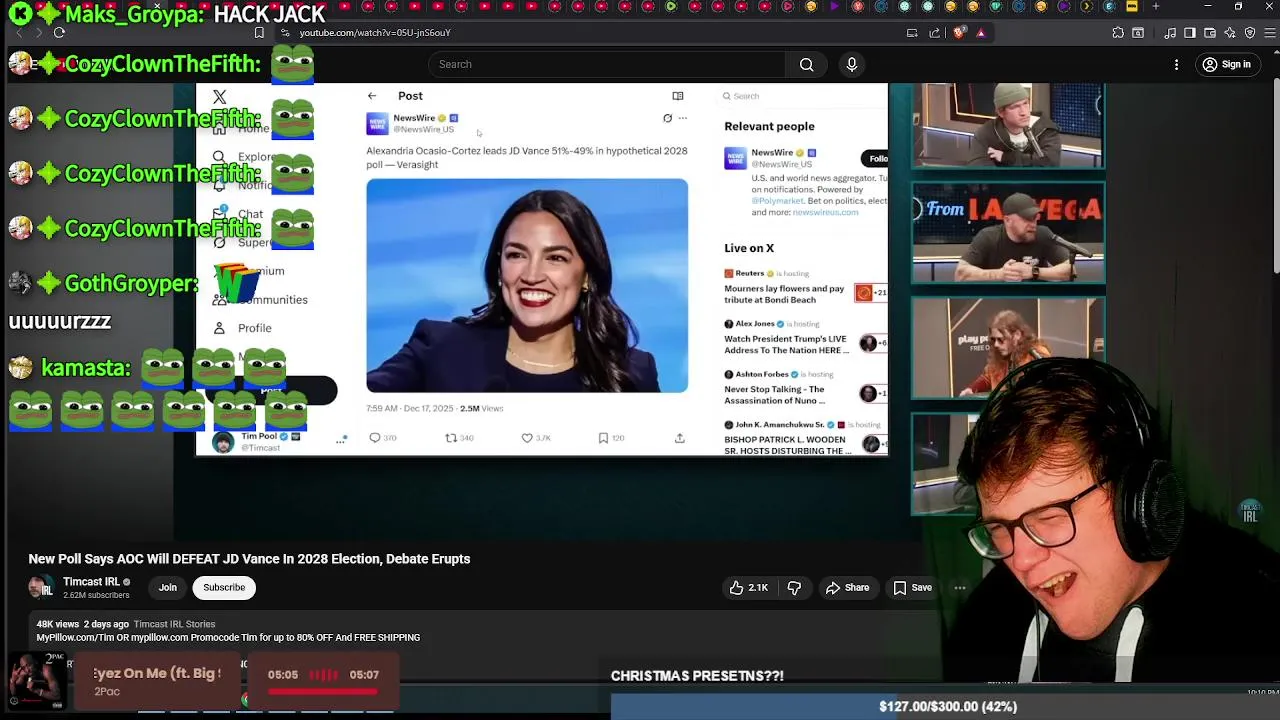Click the Join membership button

click(x=167, y=587)
